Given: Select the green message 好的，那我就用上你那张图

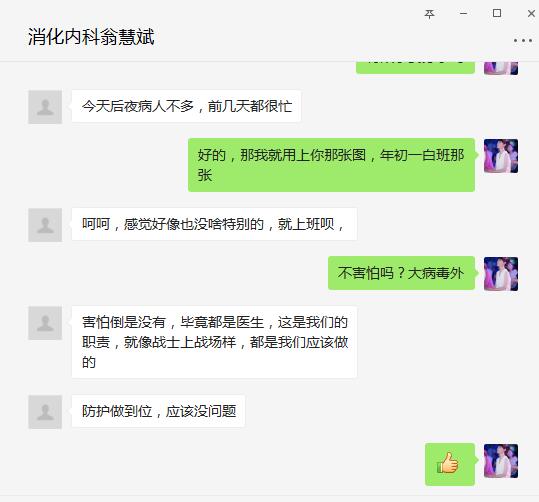Looking at the screenshot, I should tap(331, 165).
